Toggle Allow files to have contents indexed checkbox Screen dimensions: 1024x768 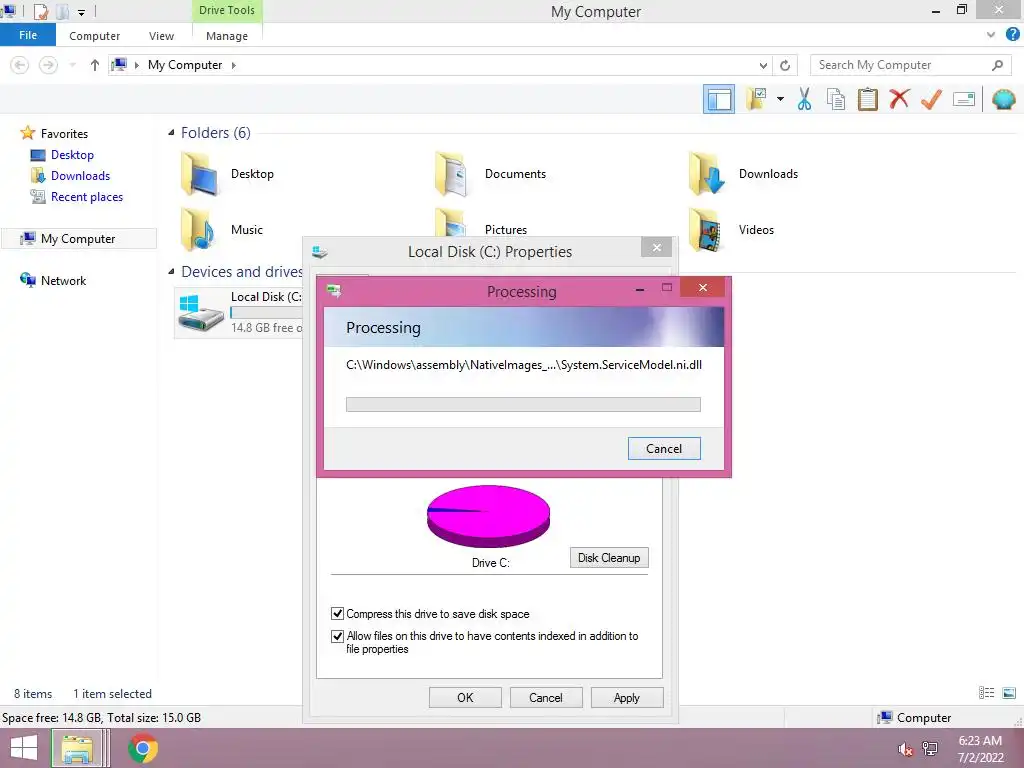coord(337,636)
